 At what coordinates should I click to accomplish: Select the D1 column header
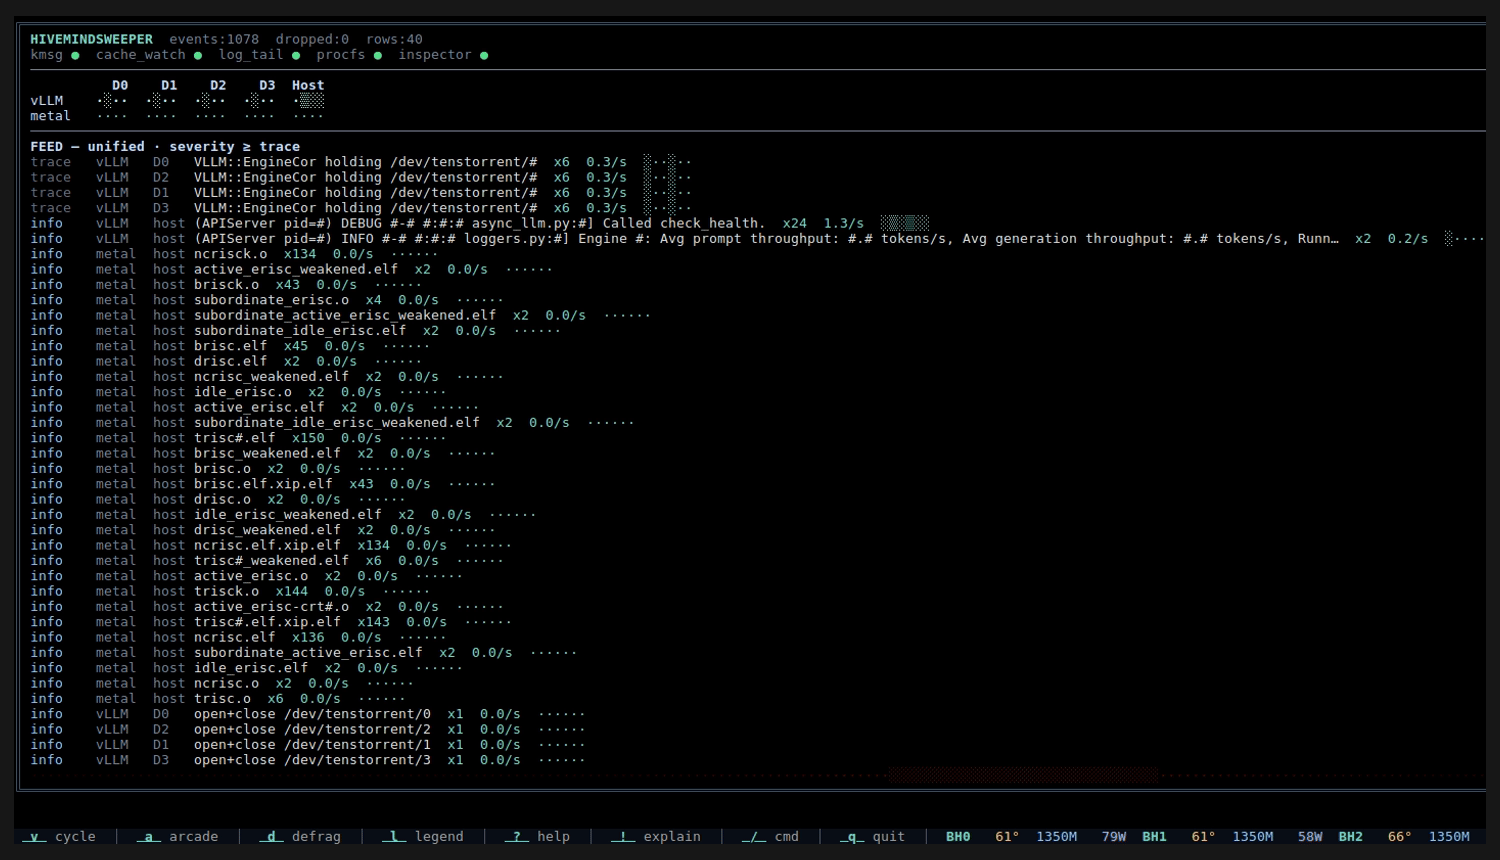[169, 85]
